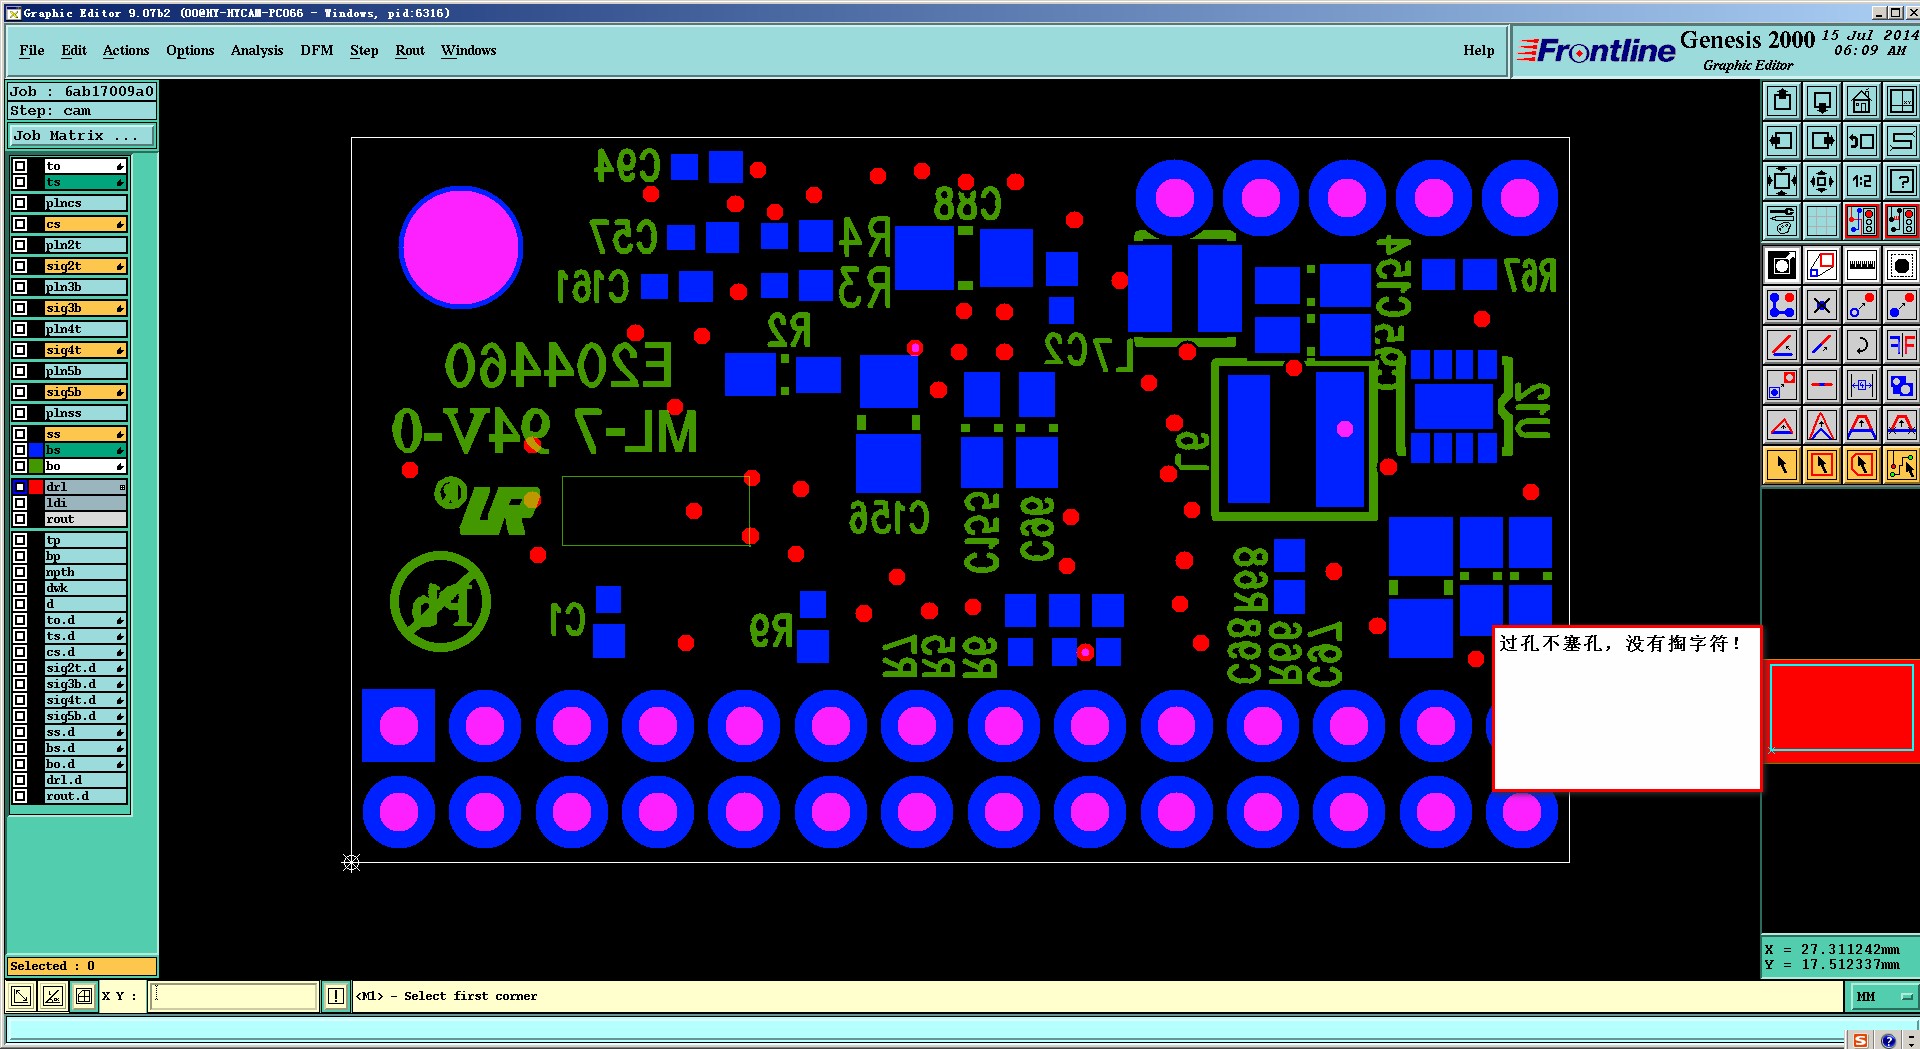The width and height of the screenshot is (1920, 1049).
Task: Click the pan right view icon
Action: click(1822, 141)
